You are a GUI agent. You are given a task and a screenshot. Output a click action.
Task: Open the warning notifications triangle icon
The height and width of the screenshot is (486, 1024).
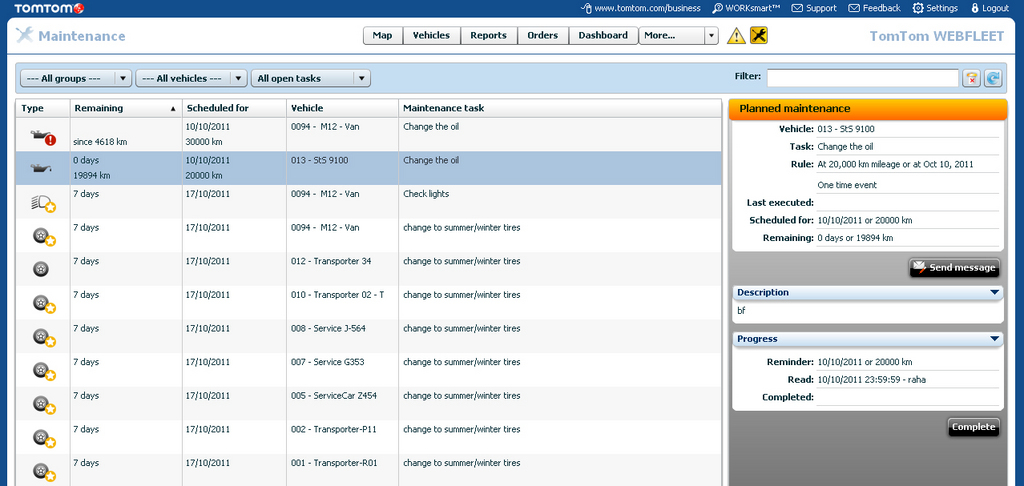(736, 36)
